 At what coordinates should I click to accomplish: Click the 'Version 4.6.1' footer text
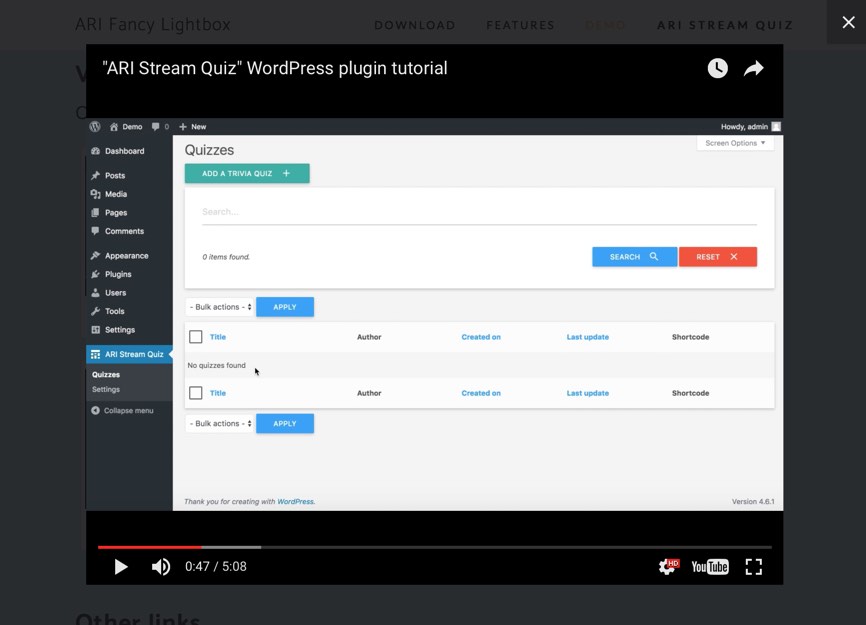[x=753, y=502]
